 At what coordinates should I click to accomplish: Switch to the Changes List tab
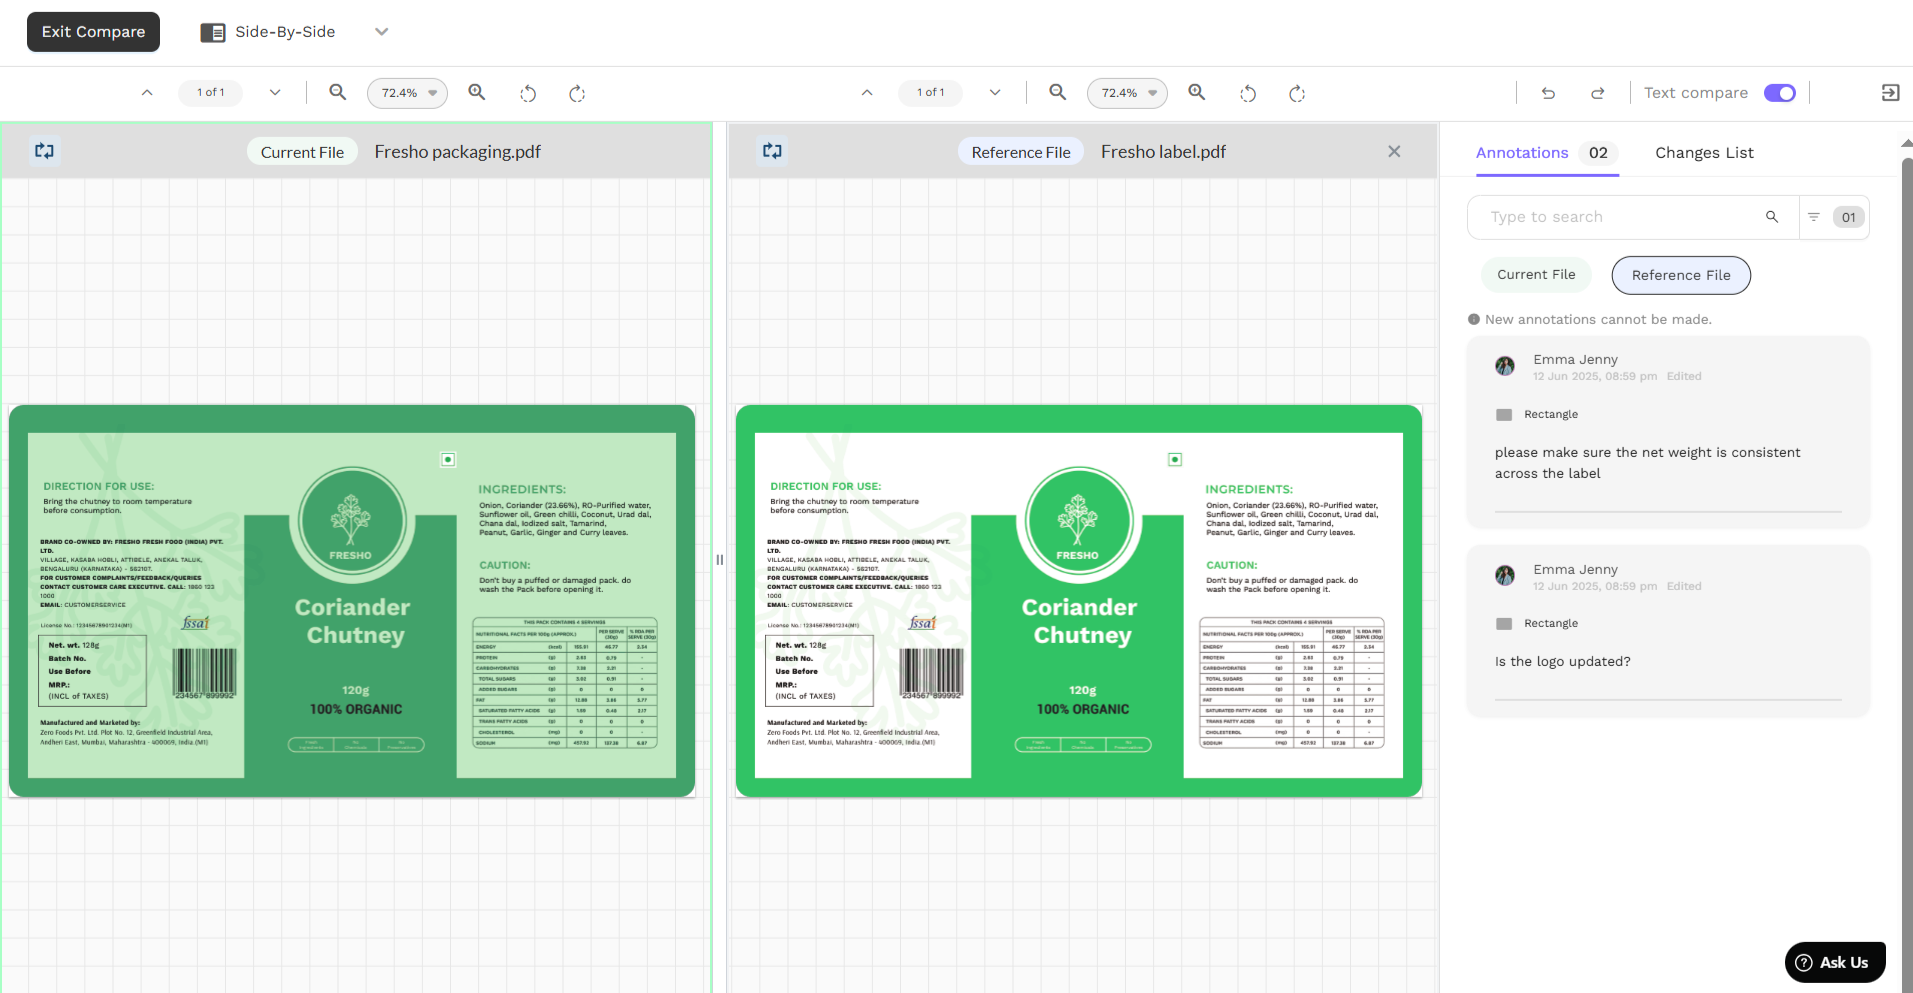(1704, 153)
